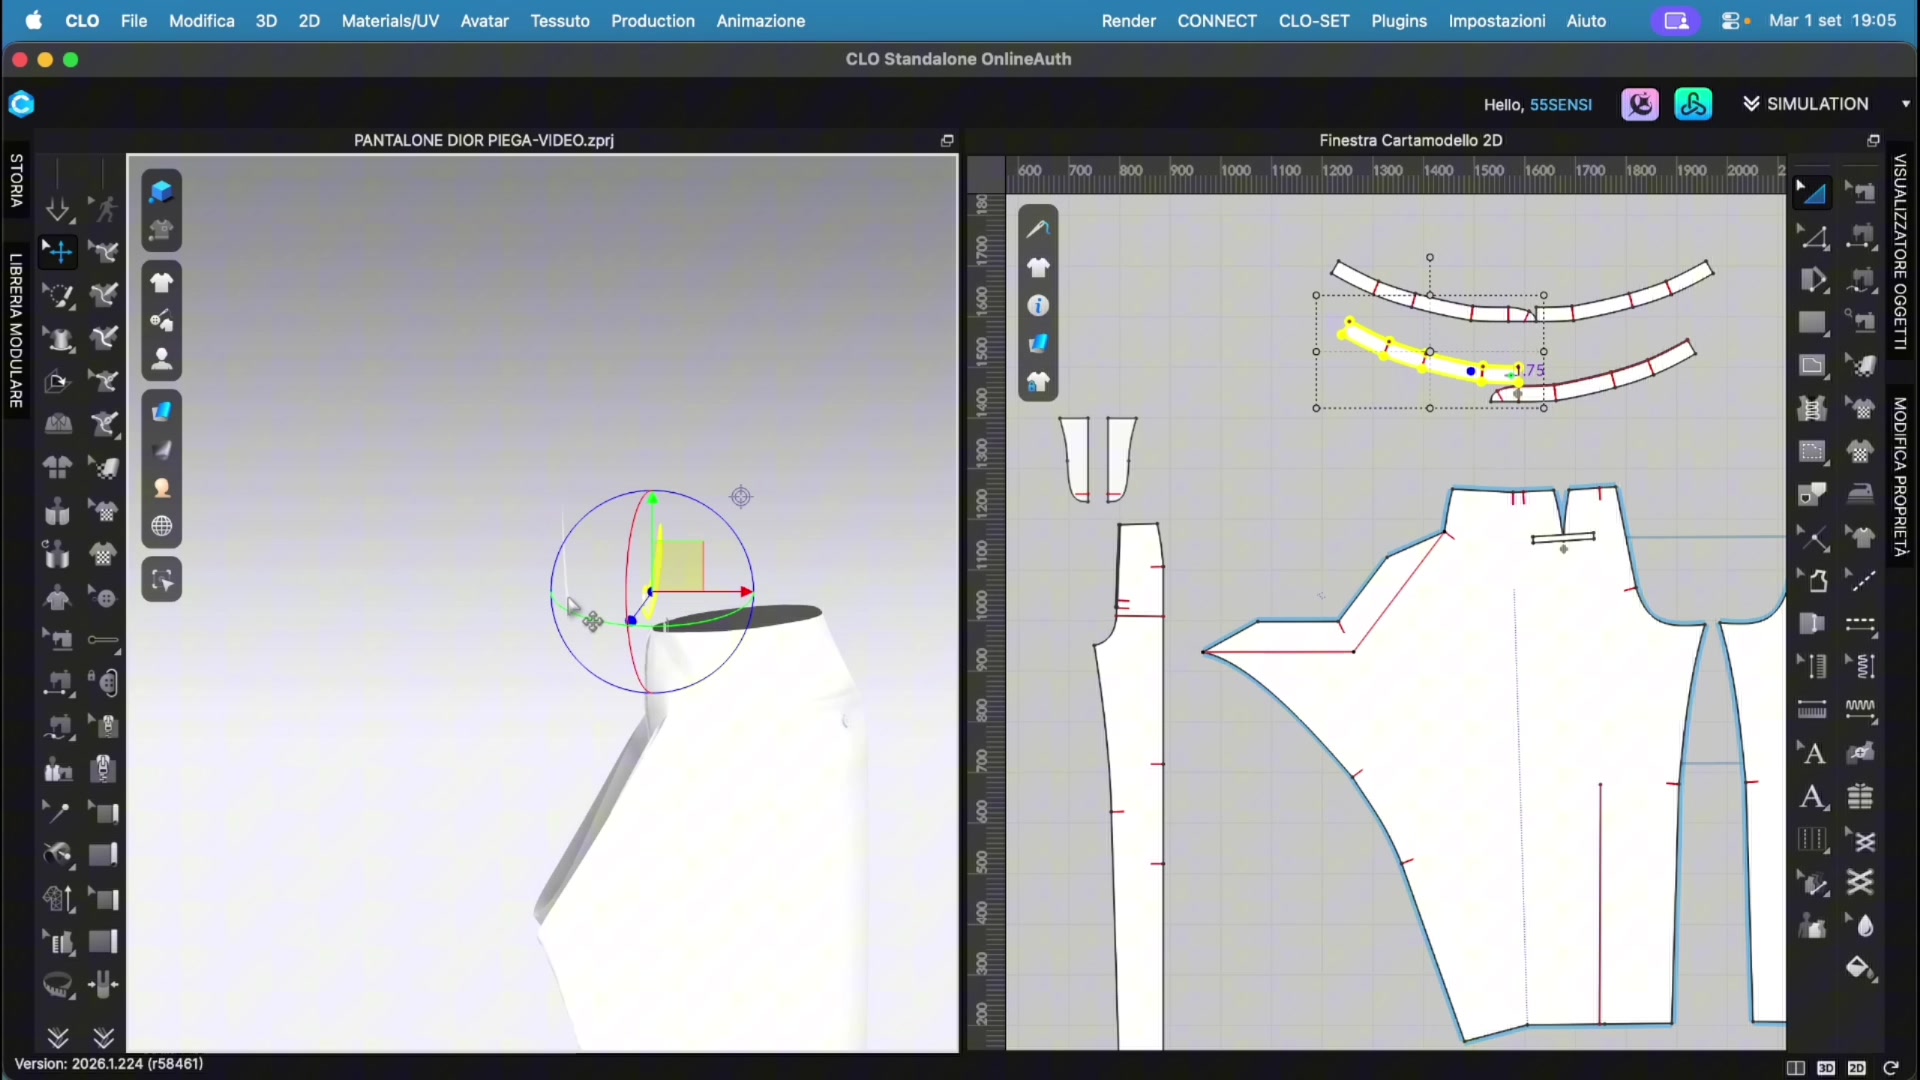The width and height of the screenshot is (1920, 1080).
Task: Click the purple screen-mirroring icon in menu bar
Action: point(1676,20)
